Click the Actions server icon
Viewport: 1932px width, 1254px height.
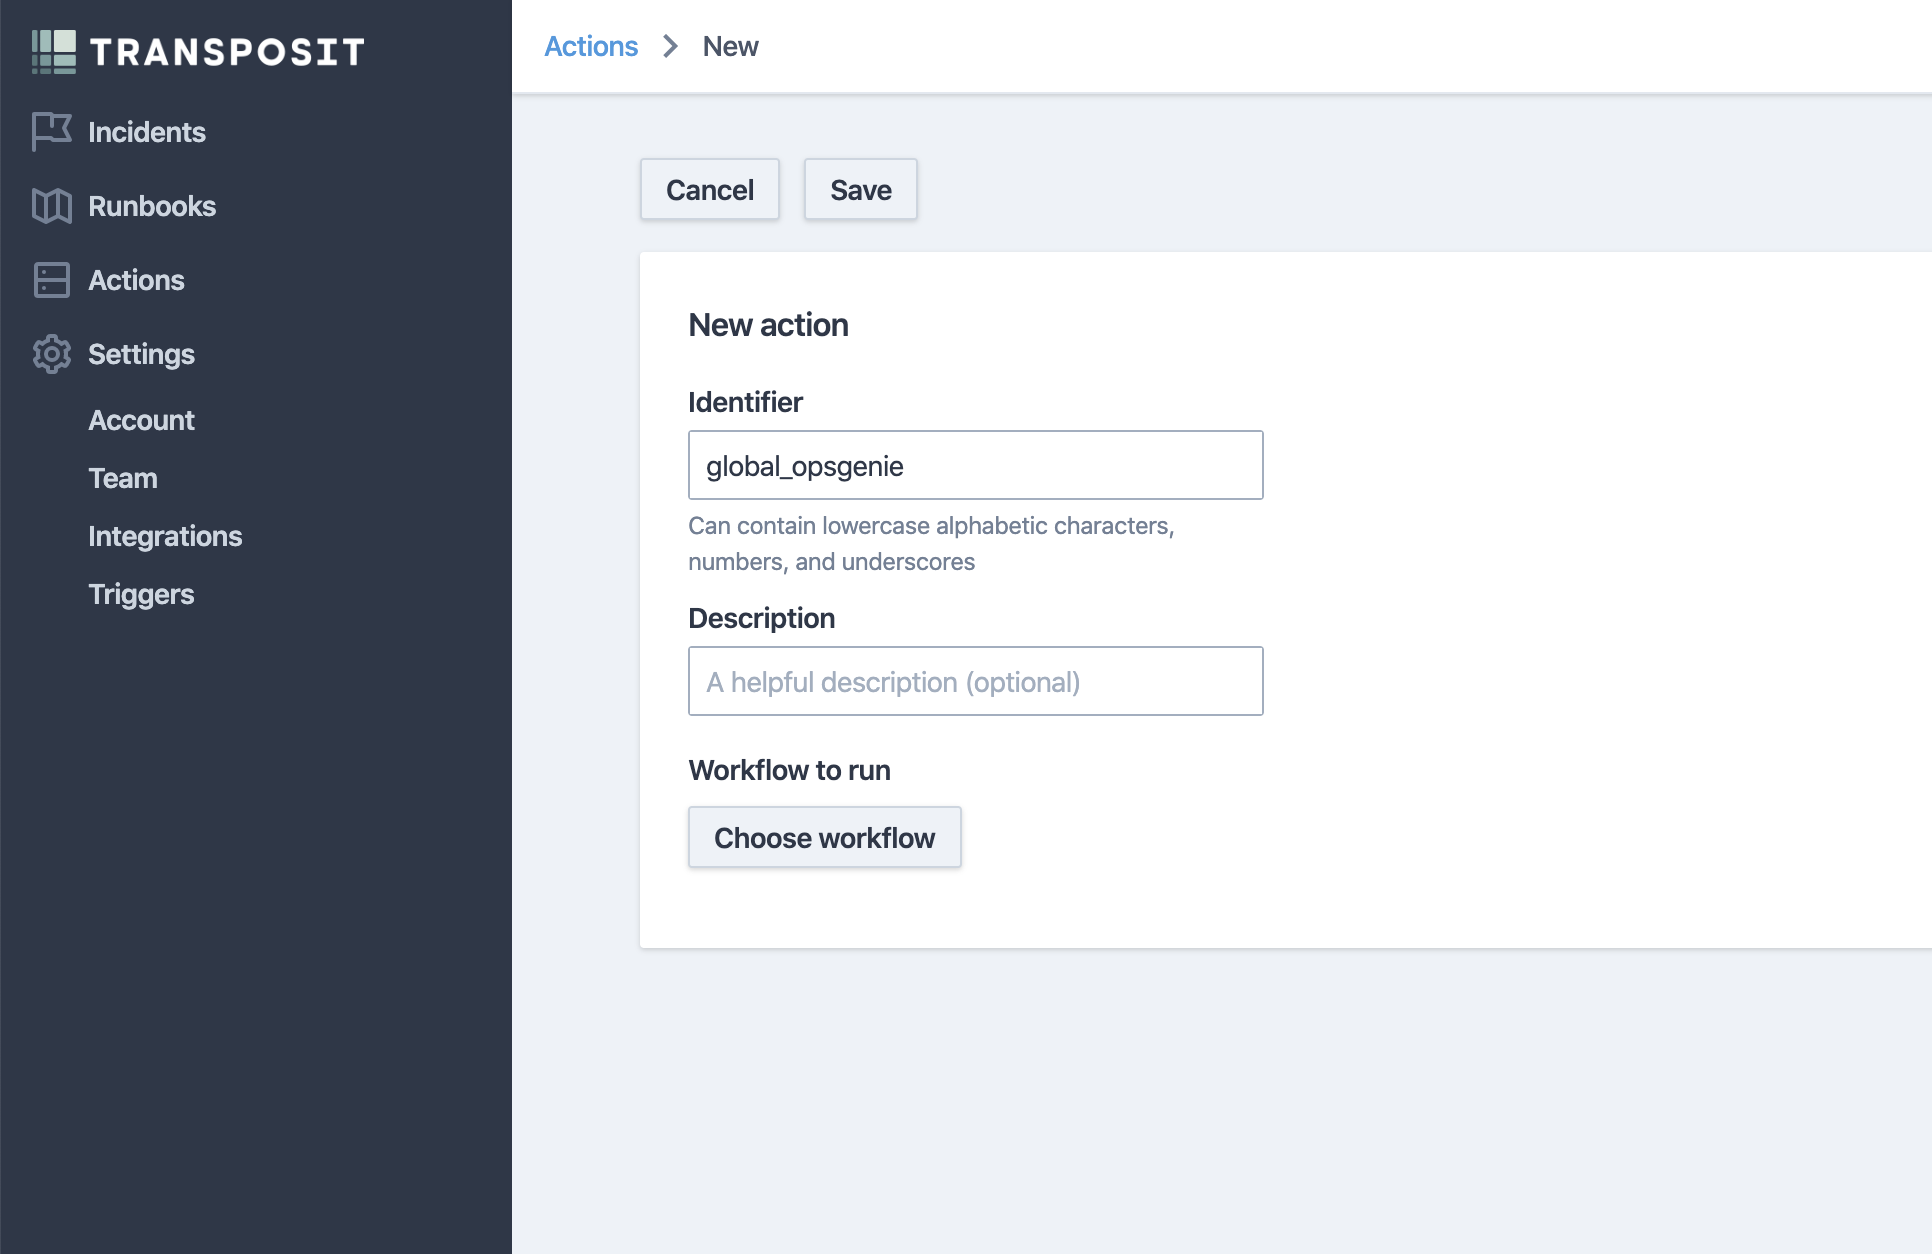coord(51,280)
